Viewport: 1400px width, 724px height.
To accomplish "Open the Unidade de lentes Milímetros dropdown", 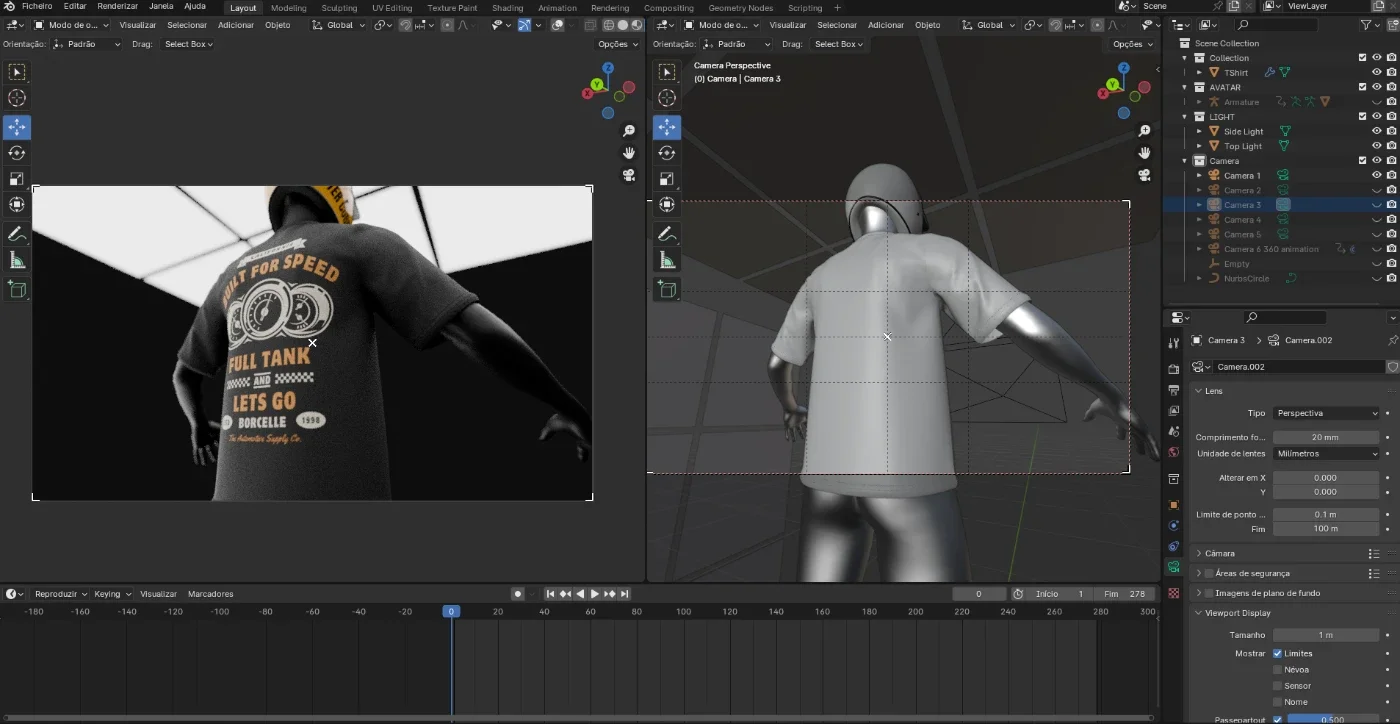I will (1326, 454).
